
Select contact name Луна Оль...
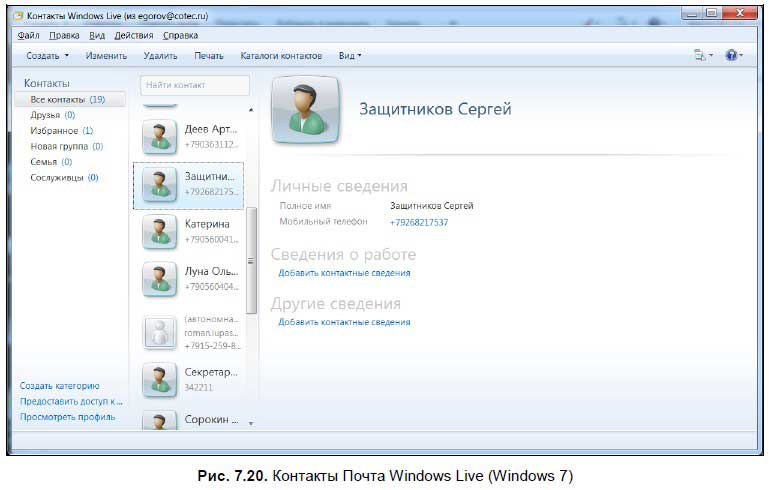tap(211, 271)
